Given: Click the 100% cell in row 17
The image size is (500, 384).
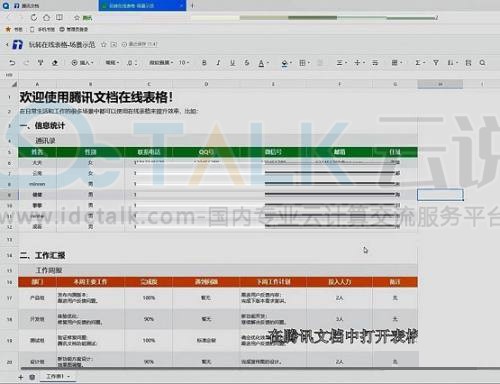Looking at the screenshot, I should [149, 298].
